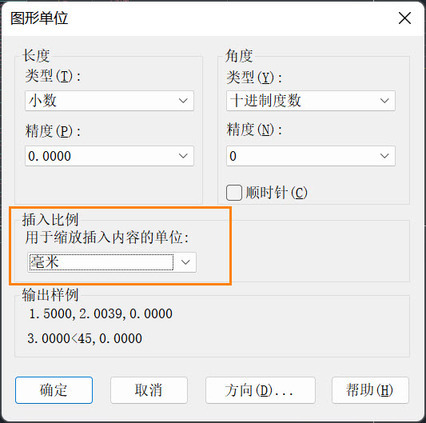This screenshot has width=426, height=423.
Task: Click the 精度(N): label
Action: pyautogui.click(x=254, y=129)
